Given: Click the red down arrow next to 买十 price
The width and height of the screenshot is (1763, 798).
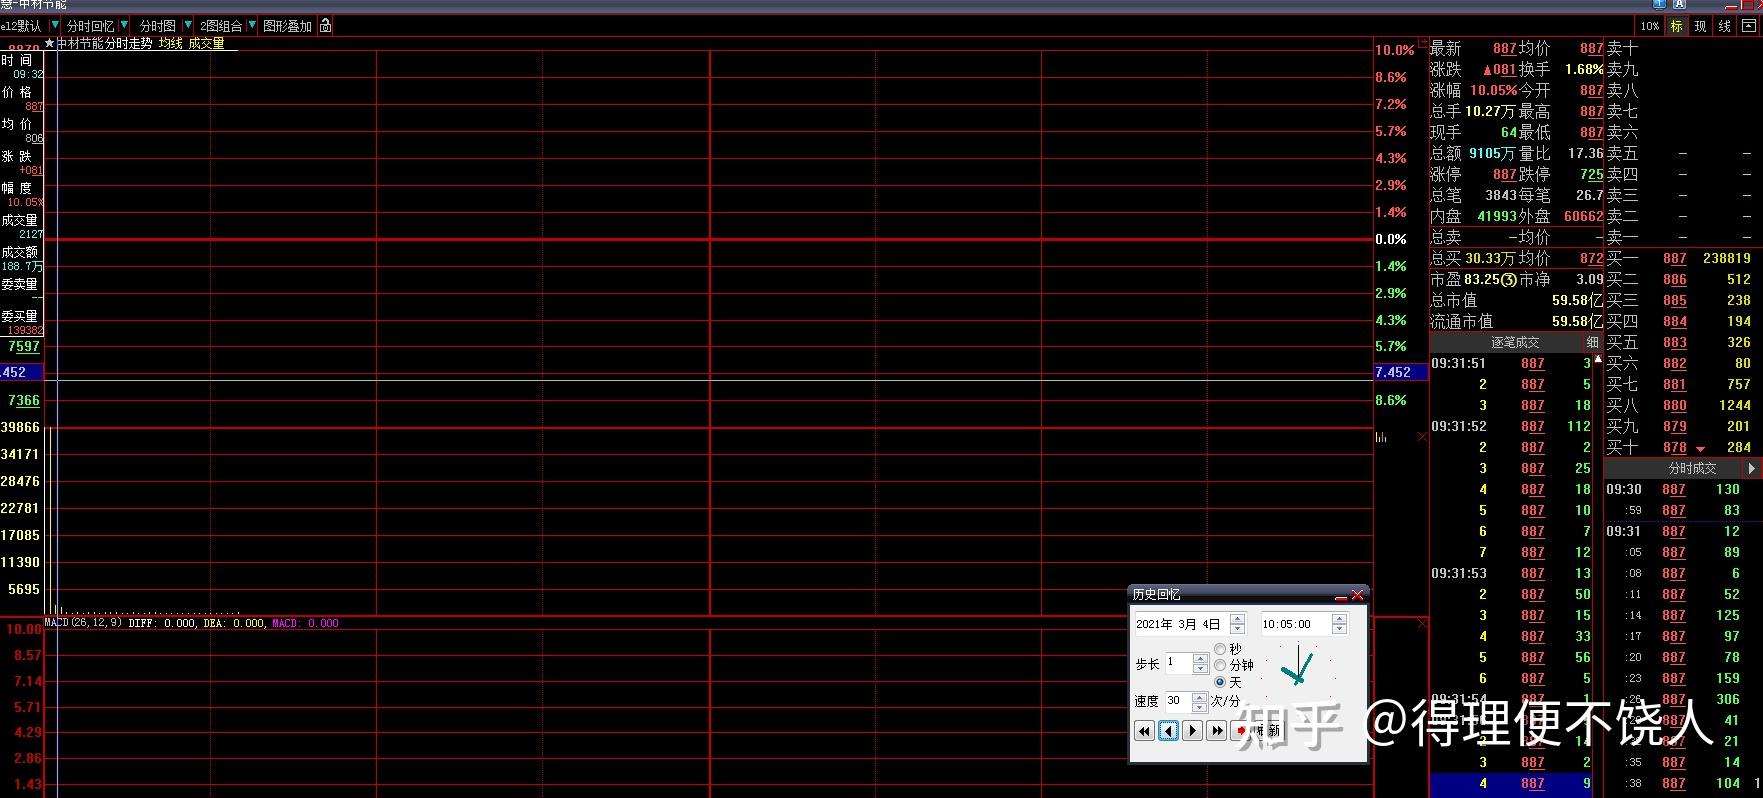Looking at the screenshot, I should [x=1700, y=448].
